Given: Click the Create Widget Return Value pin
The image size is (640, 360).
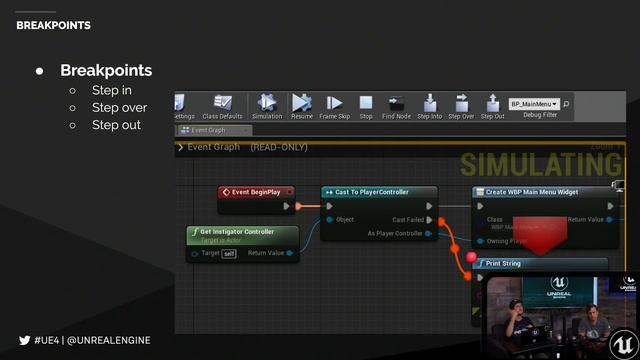Looking at the screenshot, I should (609, 220).
